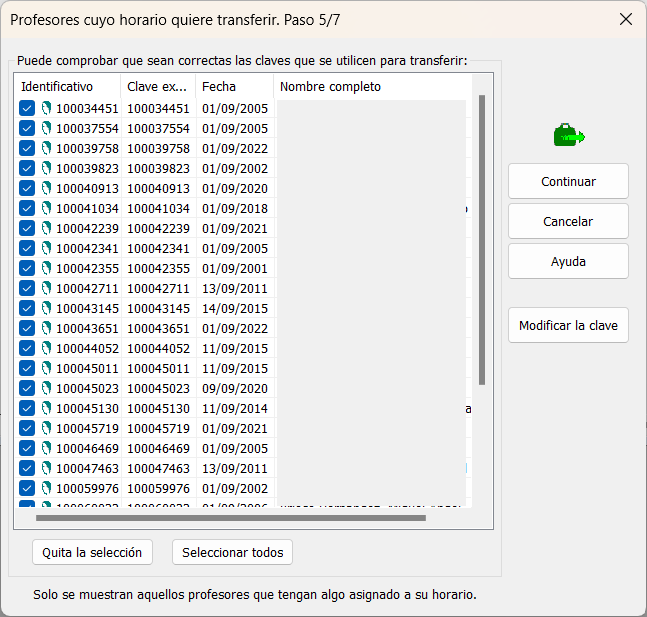Screen dimensions: 647x617
Task: Click external key cell 100039823
Action: [158, 168]
